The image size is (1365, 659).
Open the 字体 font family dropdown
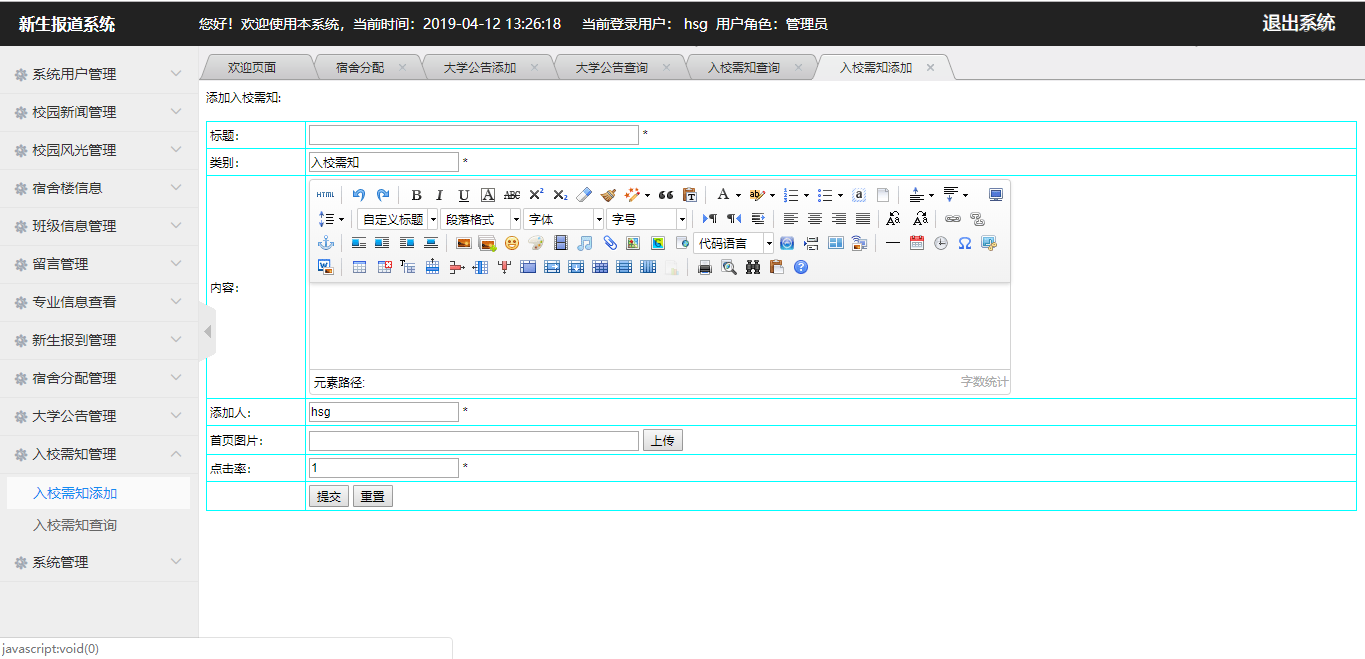pyautogui.click(x=564, y=219)
